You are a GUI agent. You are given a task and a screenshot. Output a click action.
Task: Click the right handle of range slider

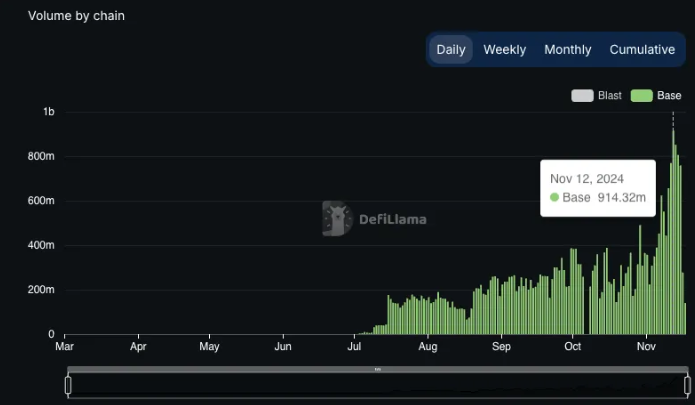[687, 384]
